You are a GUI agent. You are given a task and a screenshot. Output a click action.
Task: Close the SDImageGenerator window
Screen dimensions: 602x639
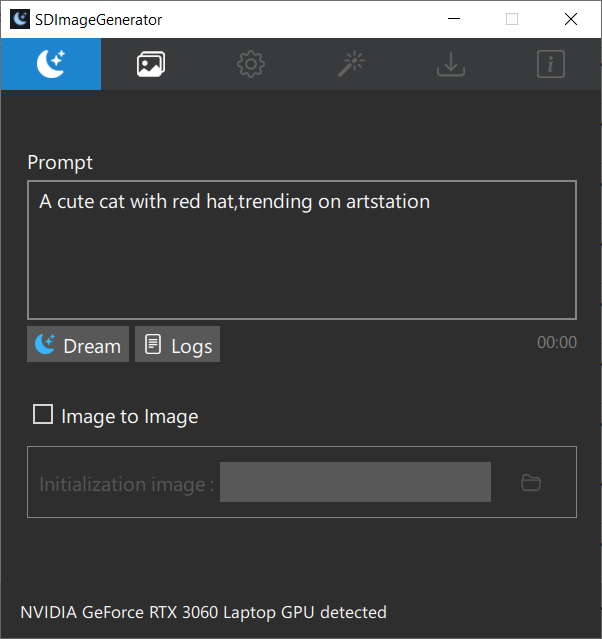coord(571,19)
